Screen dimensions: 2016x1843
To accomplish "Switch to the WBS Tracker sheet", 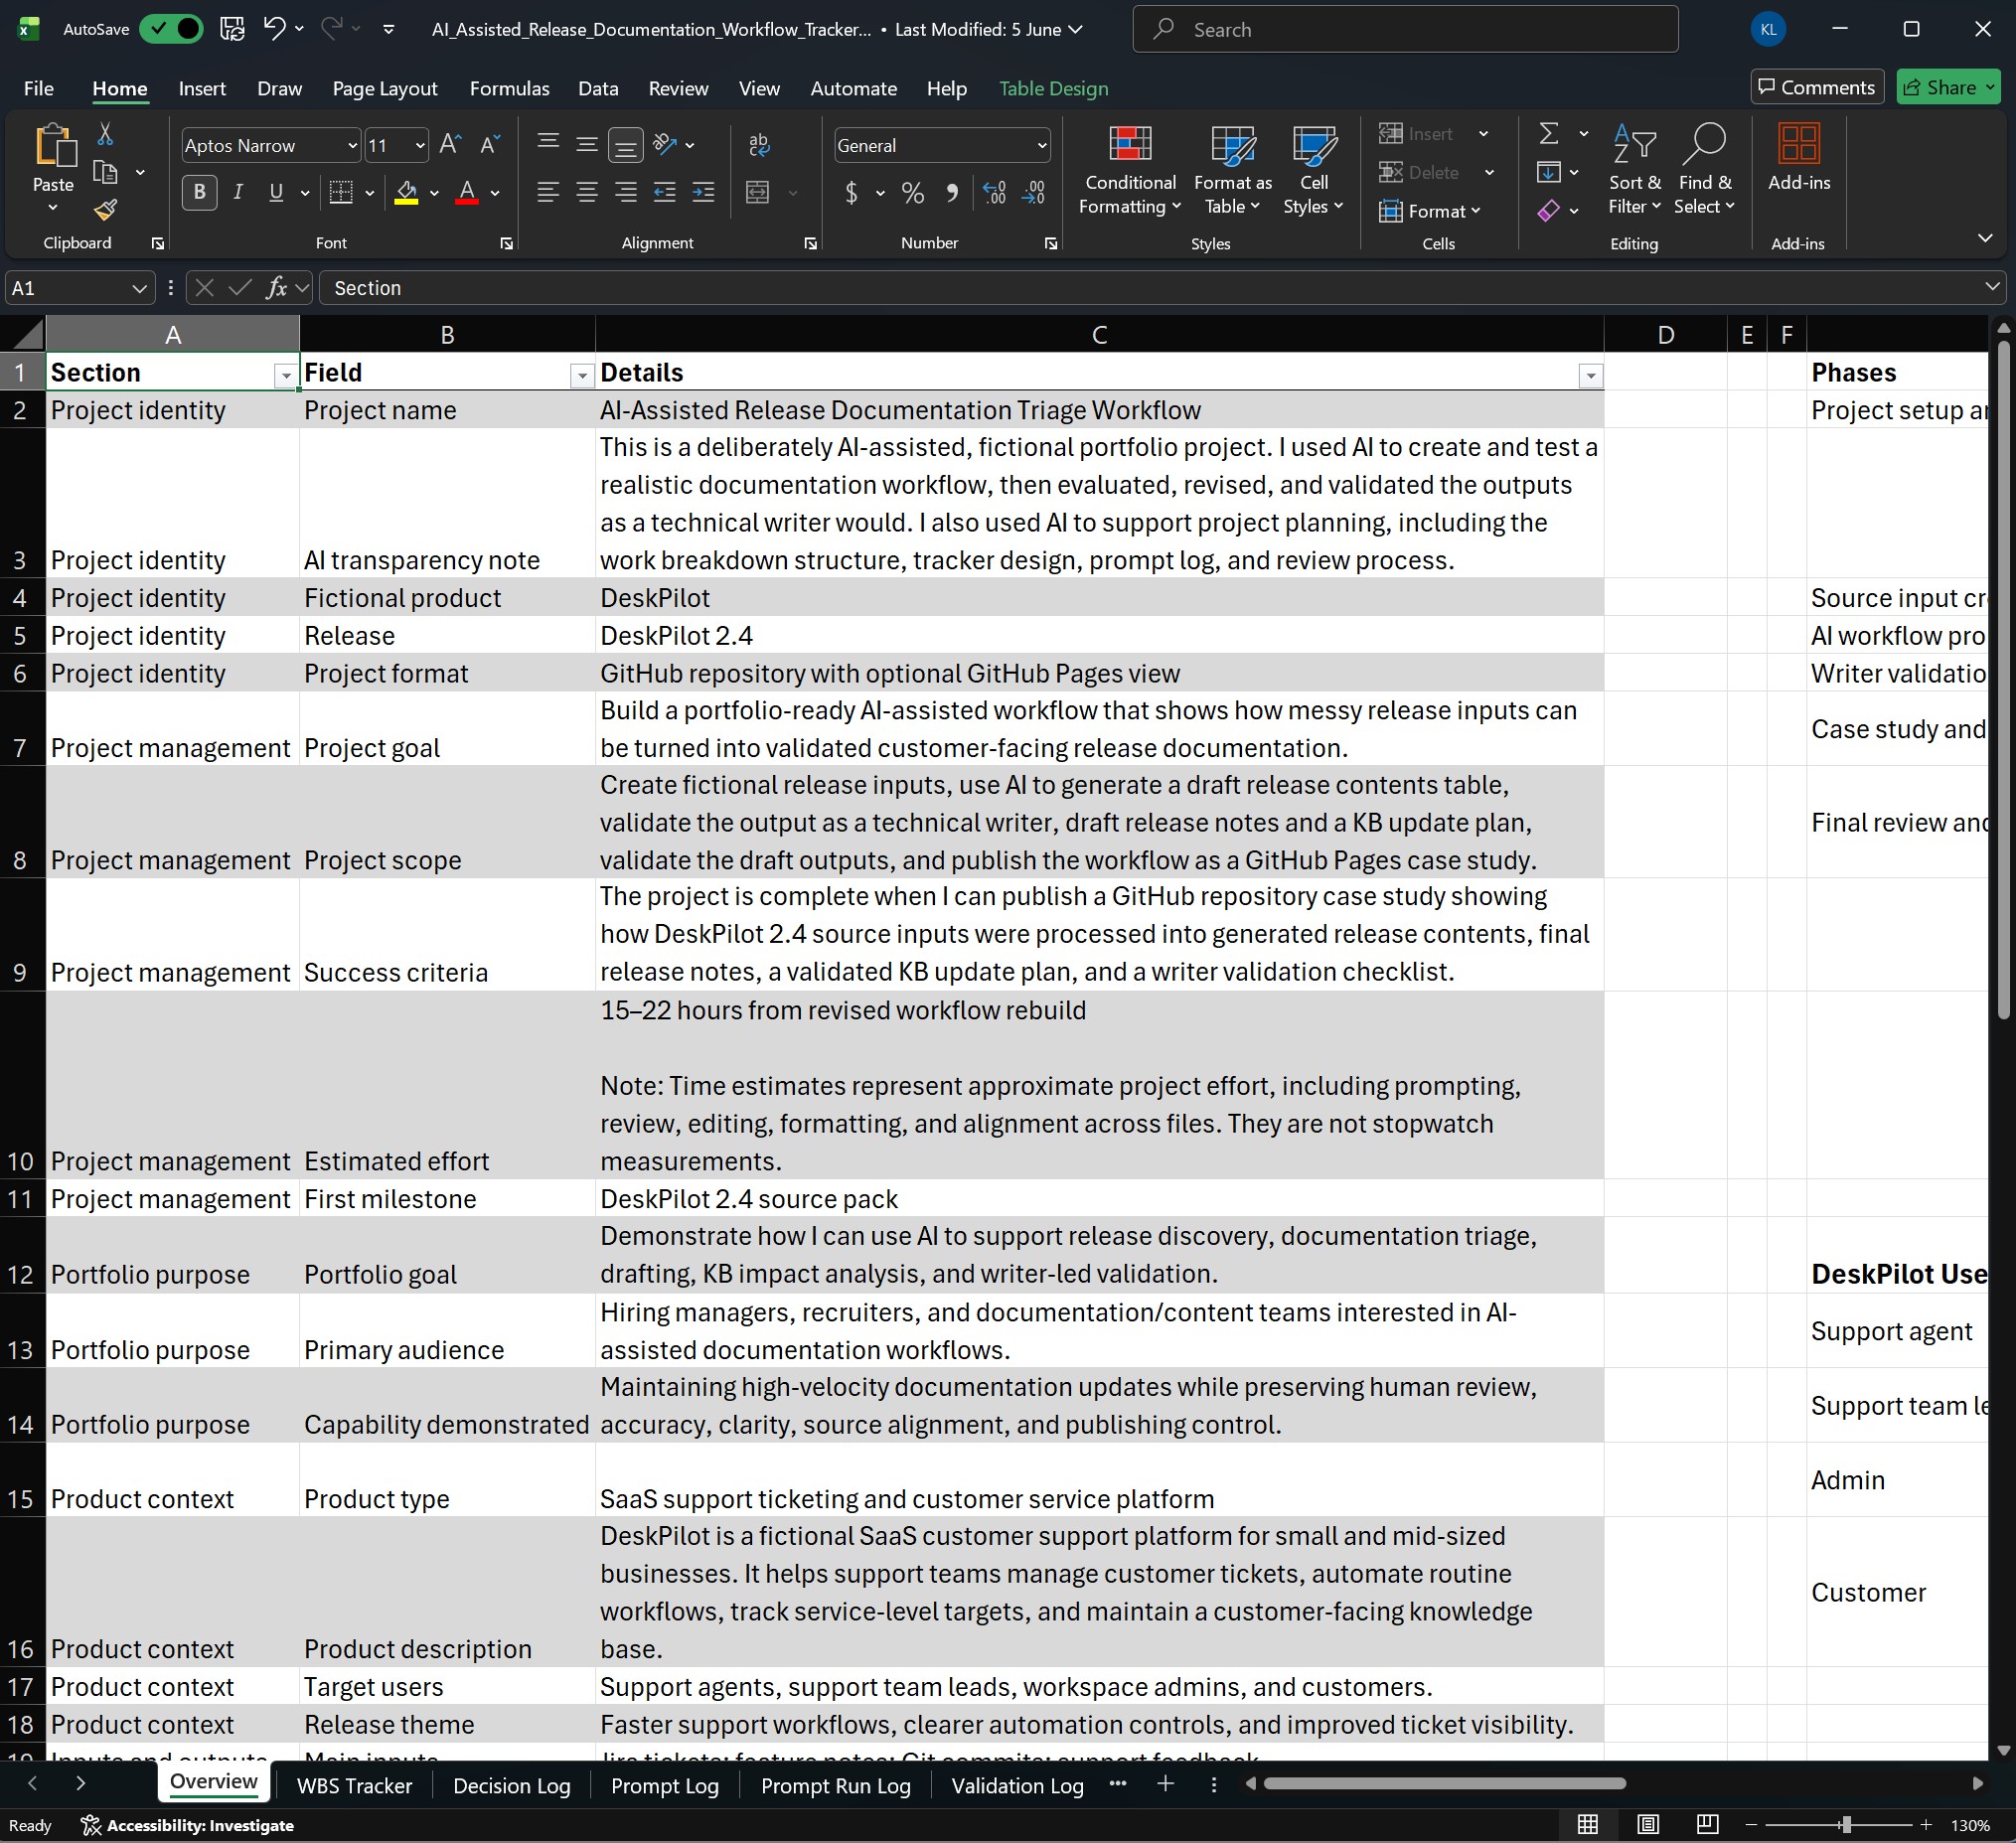I will [x=354, y=1785].
